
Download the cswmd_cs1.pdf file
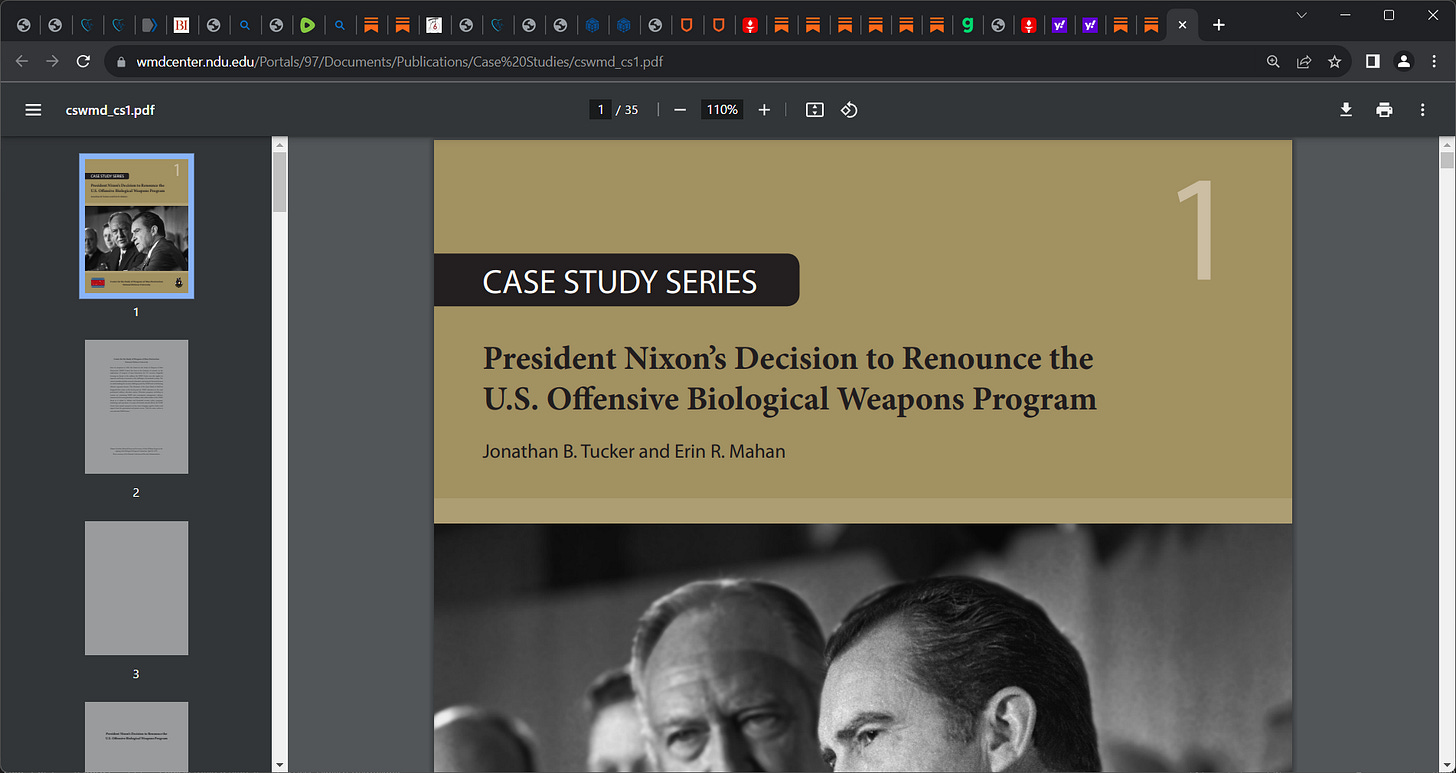[x=1346, y=110]
